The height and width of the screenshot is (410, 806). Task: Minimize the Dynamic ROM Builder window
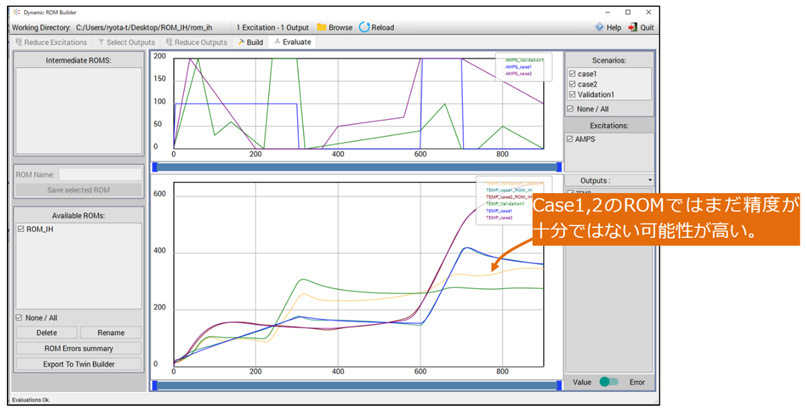(x=608, y=12)
